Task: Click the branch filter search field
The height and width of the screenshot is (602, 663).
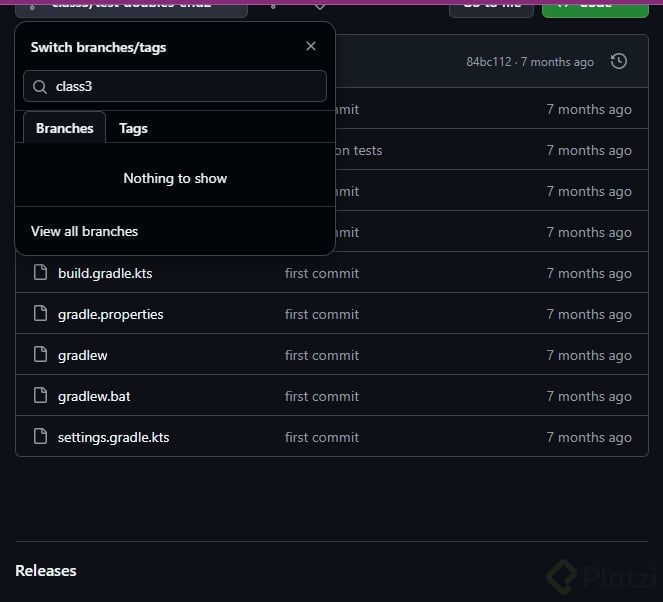Action: 185,86
